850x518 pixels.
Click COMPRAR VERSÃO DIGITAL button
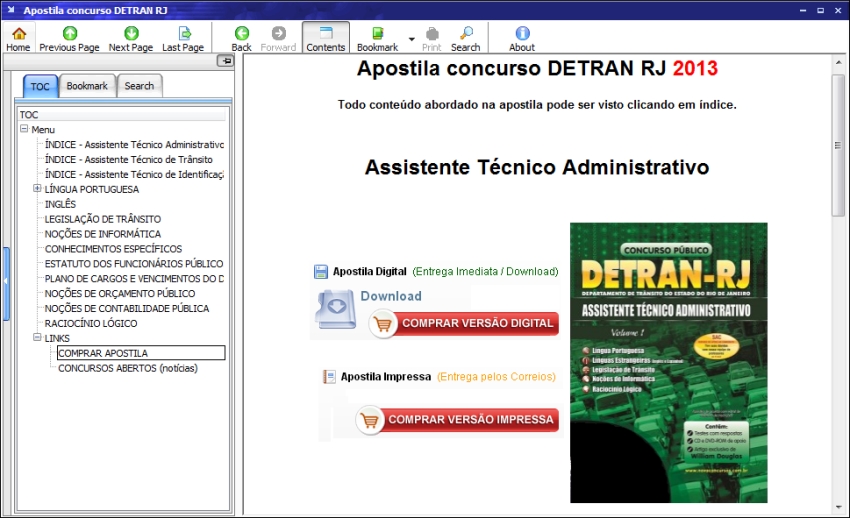(464, 323)
